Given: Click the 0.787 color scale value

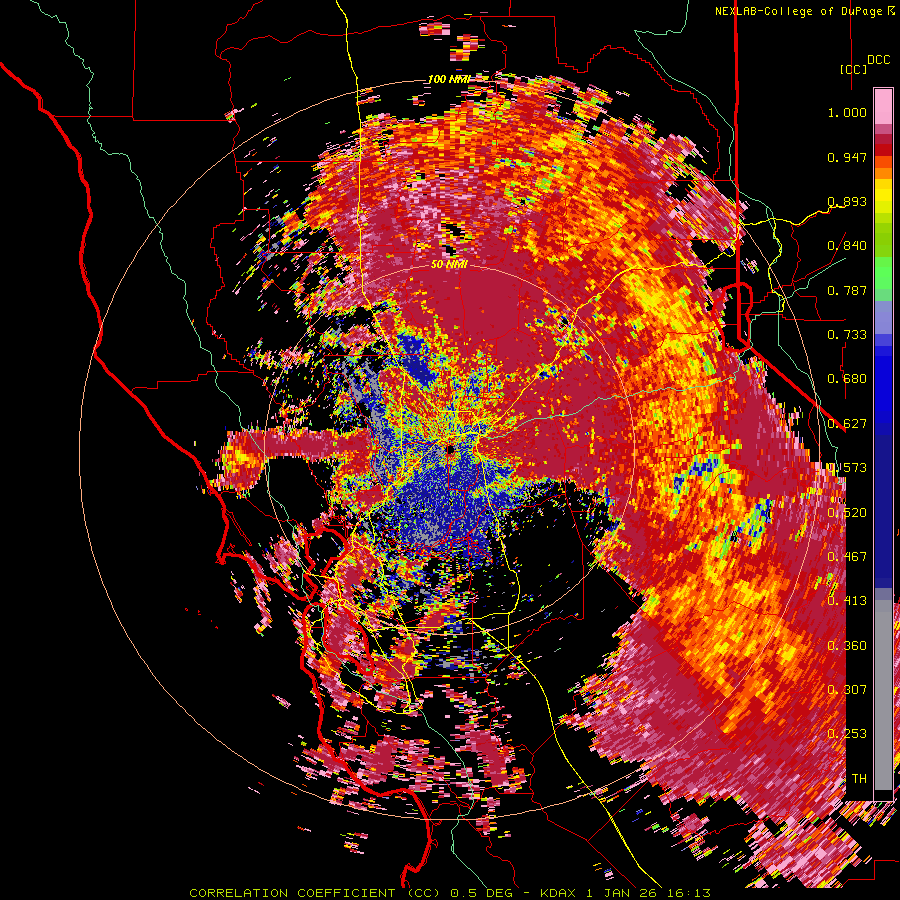Looking at the screenshot, I should pyautogui.click(x=847, y=290).
